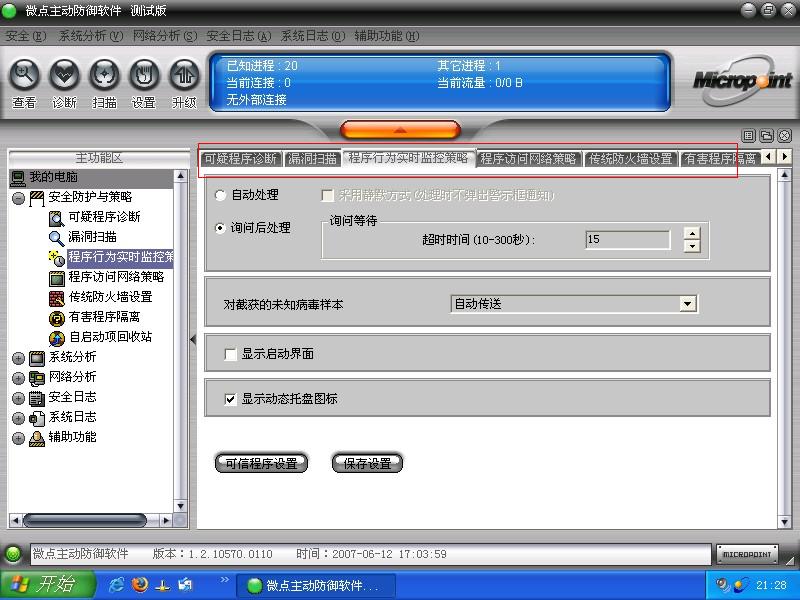Image resolution: width=800 pixels, height=600 pixels.
Task: Open 自启动项回收站 in the sidebar tree
Action: pyautogui.click(x=110, y=337)
